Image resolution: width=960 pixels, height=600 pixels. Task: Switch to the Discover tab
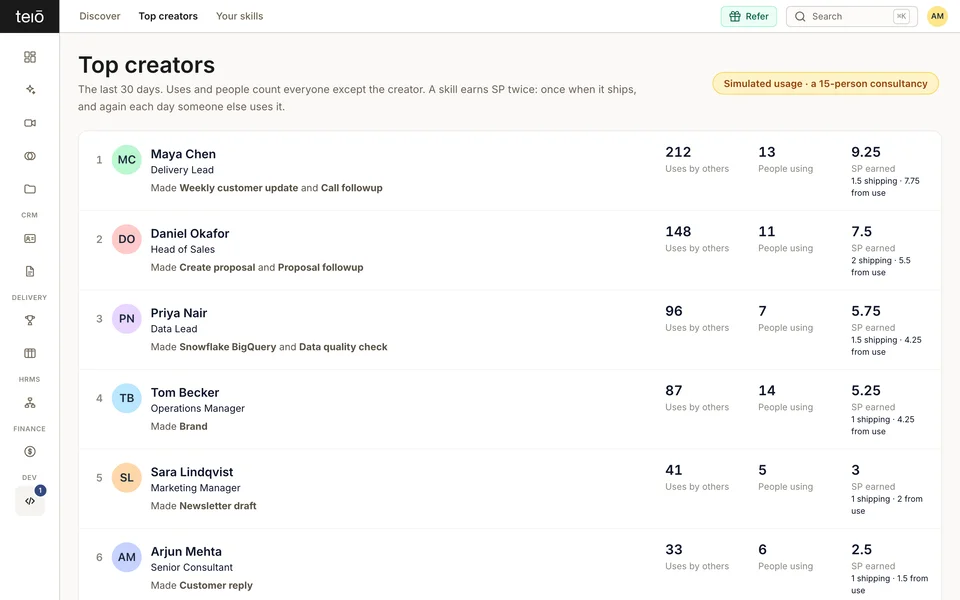(x=100, y=17)
